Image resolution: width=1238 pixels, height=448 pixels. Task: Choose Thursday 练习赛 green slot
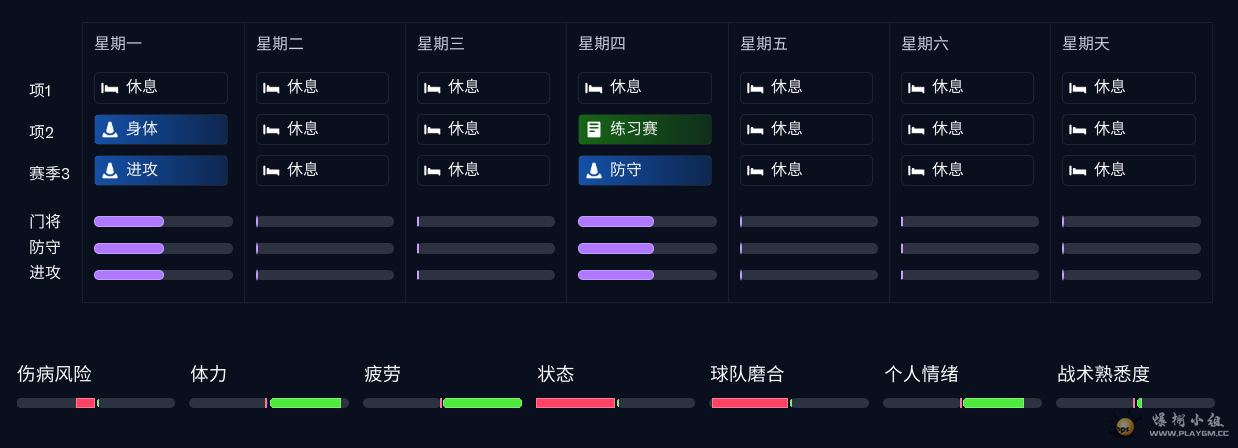coord(645,129)
